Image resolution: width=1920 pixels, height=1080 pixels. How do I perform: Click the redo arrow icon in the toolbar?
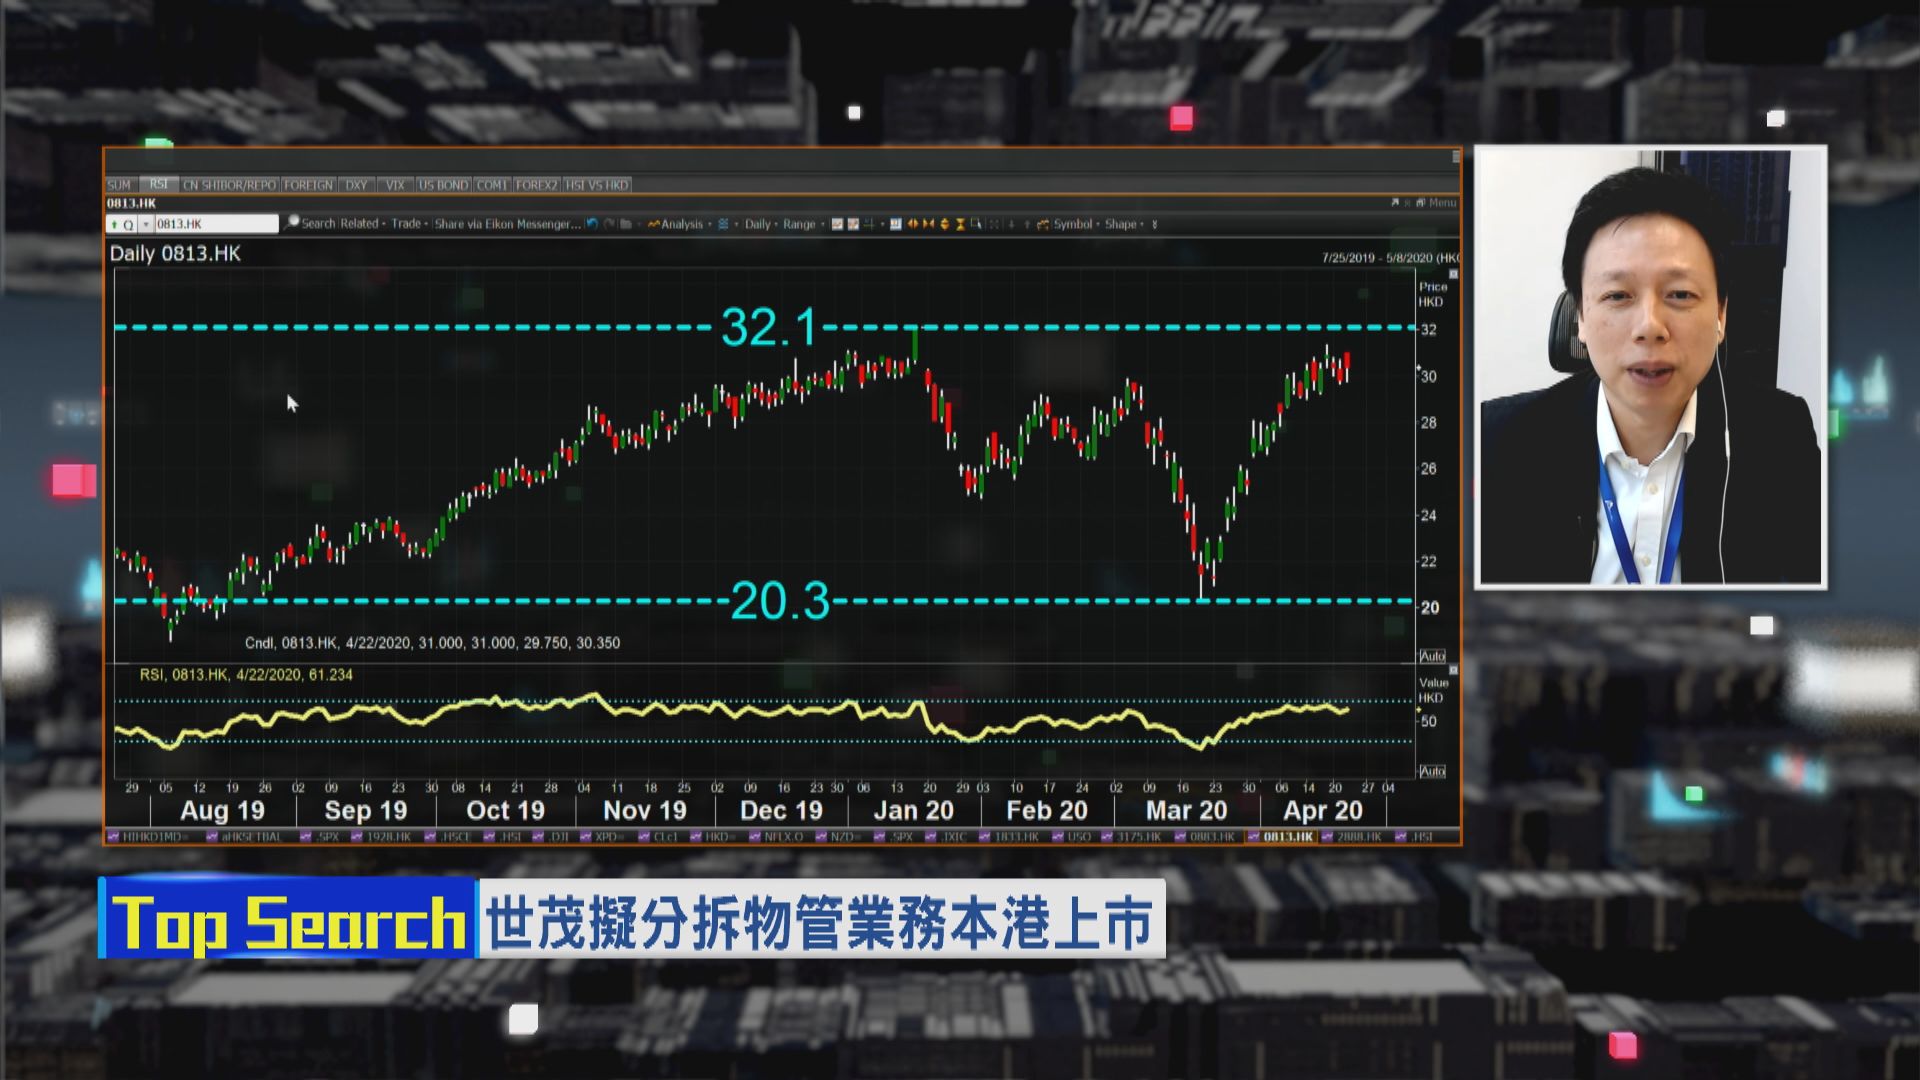[x=610, y=224]
